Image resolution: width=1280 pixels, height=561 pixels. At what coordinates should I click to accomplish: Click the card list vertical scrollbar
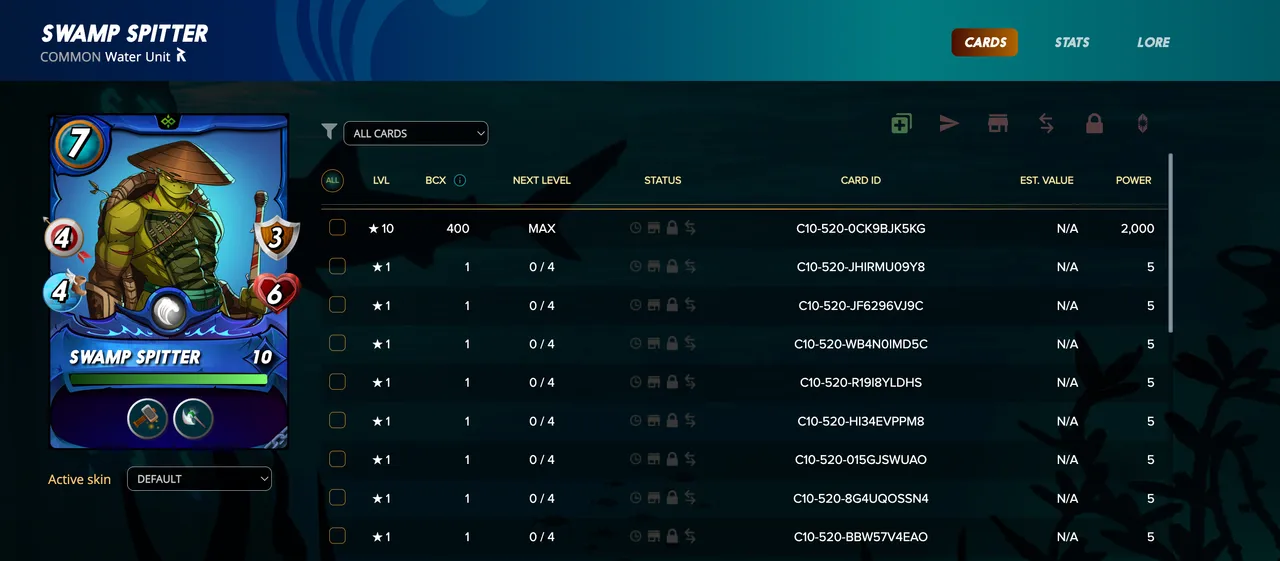[x=1170, y=243]
